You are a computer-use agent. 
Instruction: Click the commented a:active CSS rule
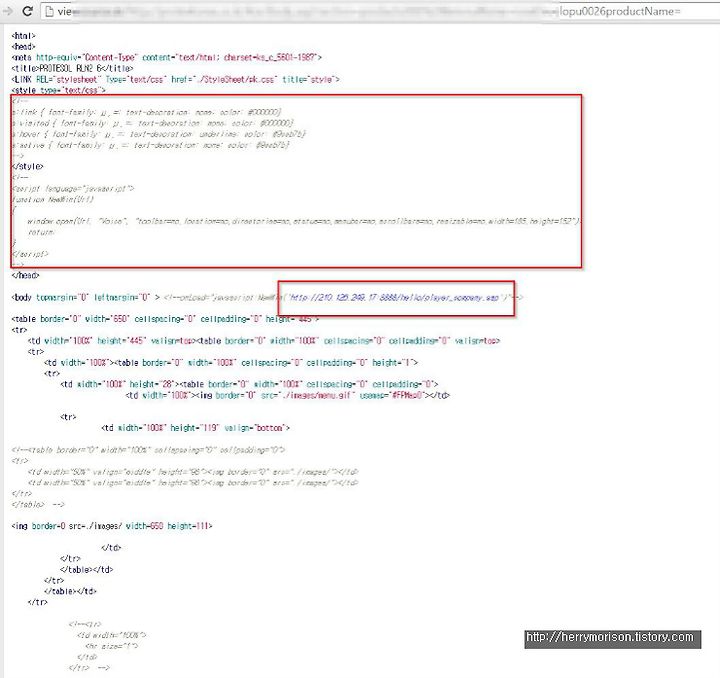pos(151,145)
